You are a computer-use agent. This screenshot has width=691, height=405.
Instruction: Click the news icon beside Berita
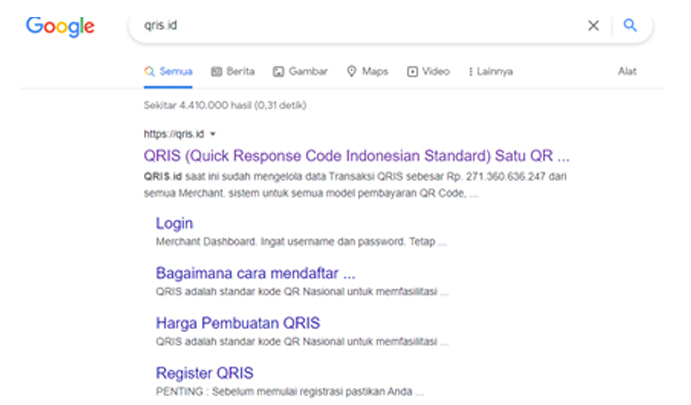(x=216, y=71)
